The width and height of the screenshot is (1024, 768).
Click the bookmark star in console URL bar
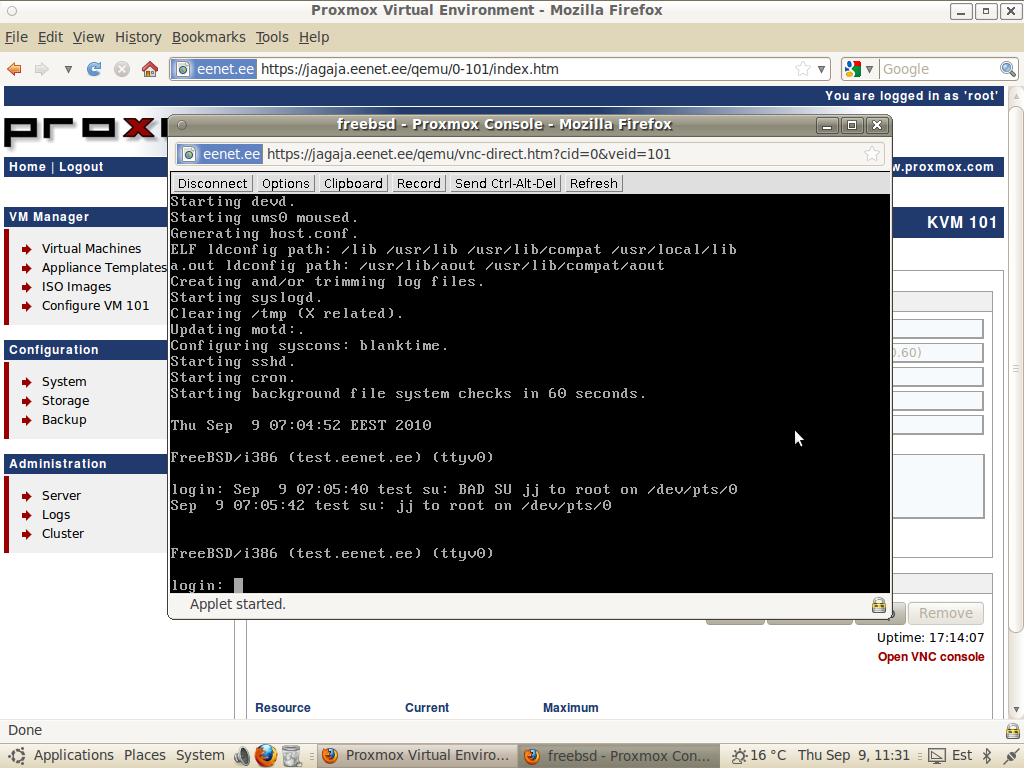[872, 153]
